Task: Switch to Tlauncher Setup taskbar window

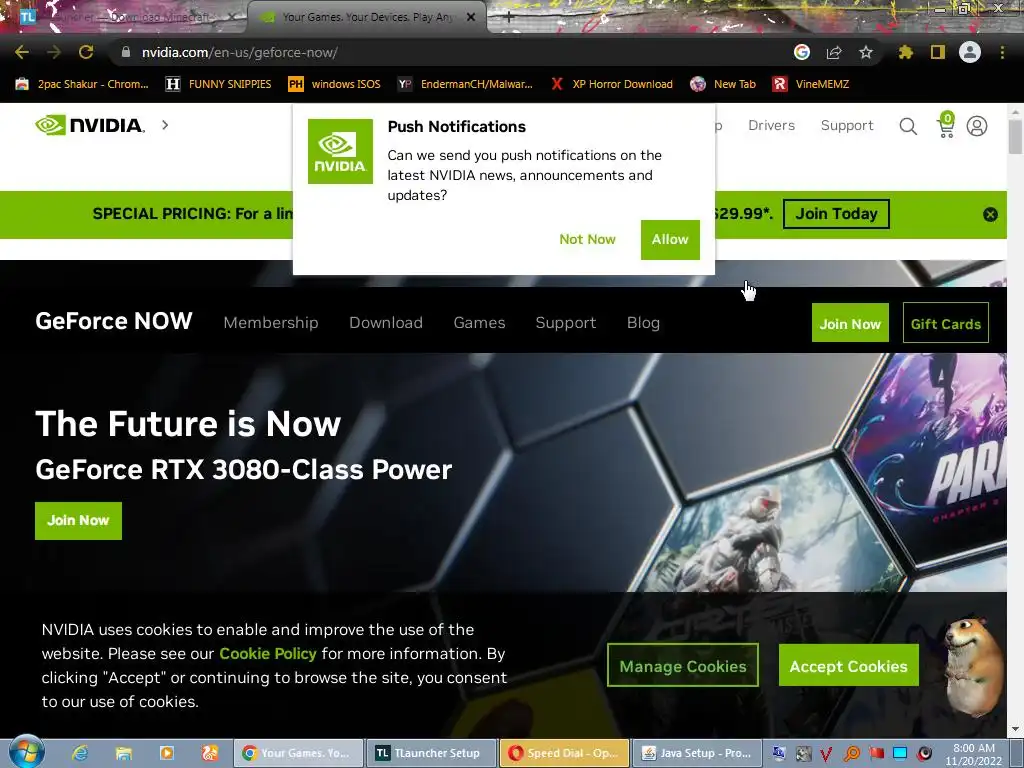Action: click(x=430, y=753)
